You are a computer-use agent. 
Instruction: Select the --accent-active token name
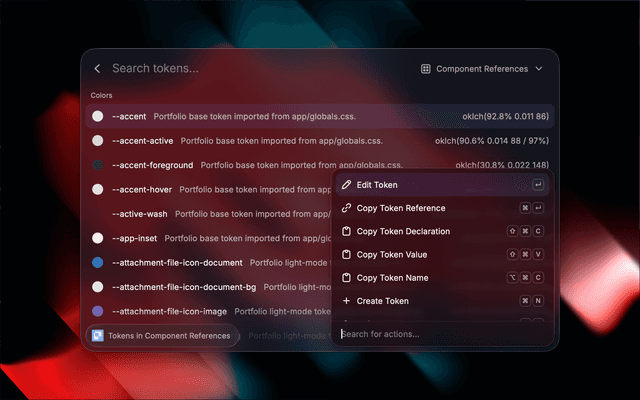click(142, 141)
